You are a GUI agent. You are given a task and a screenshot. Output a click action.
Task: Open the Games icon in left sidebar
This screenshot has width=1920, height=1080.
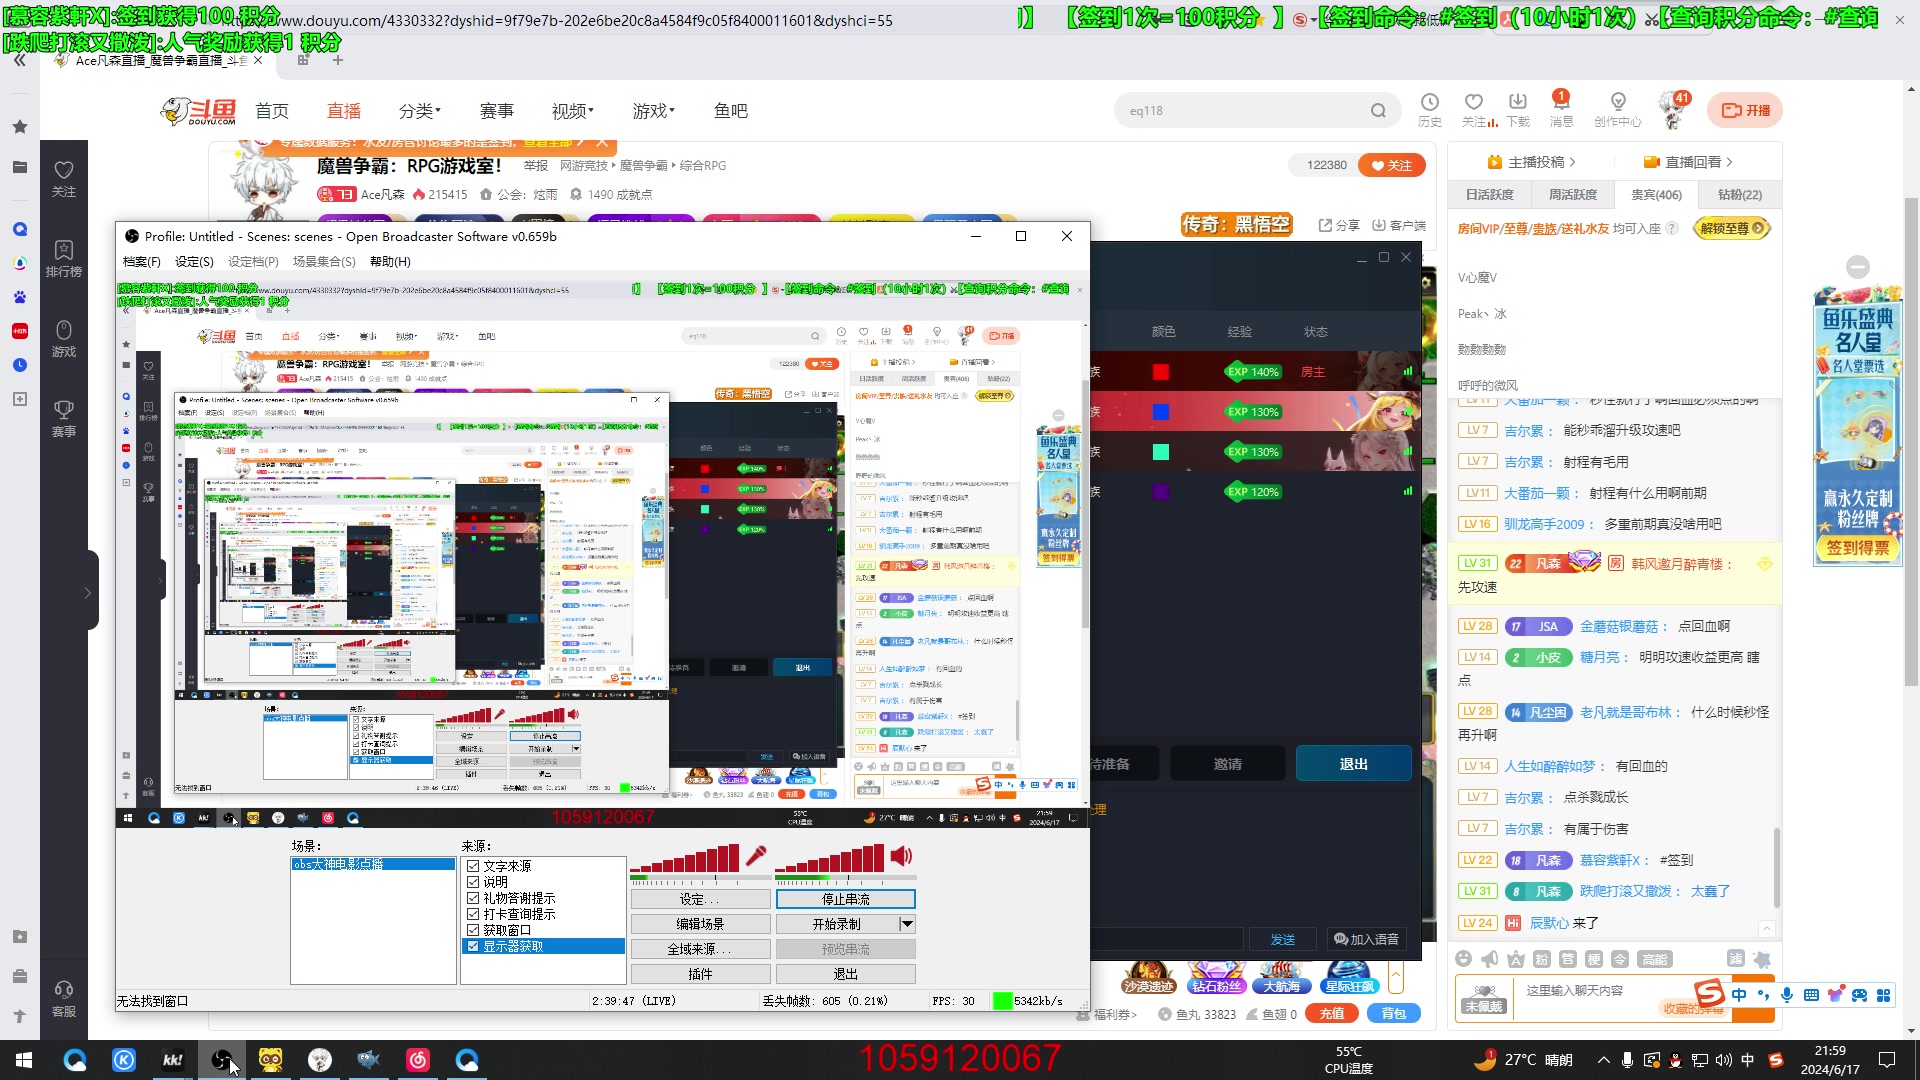coord(64,338)
